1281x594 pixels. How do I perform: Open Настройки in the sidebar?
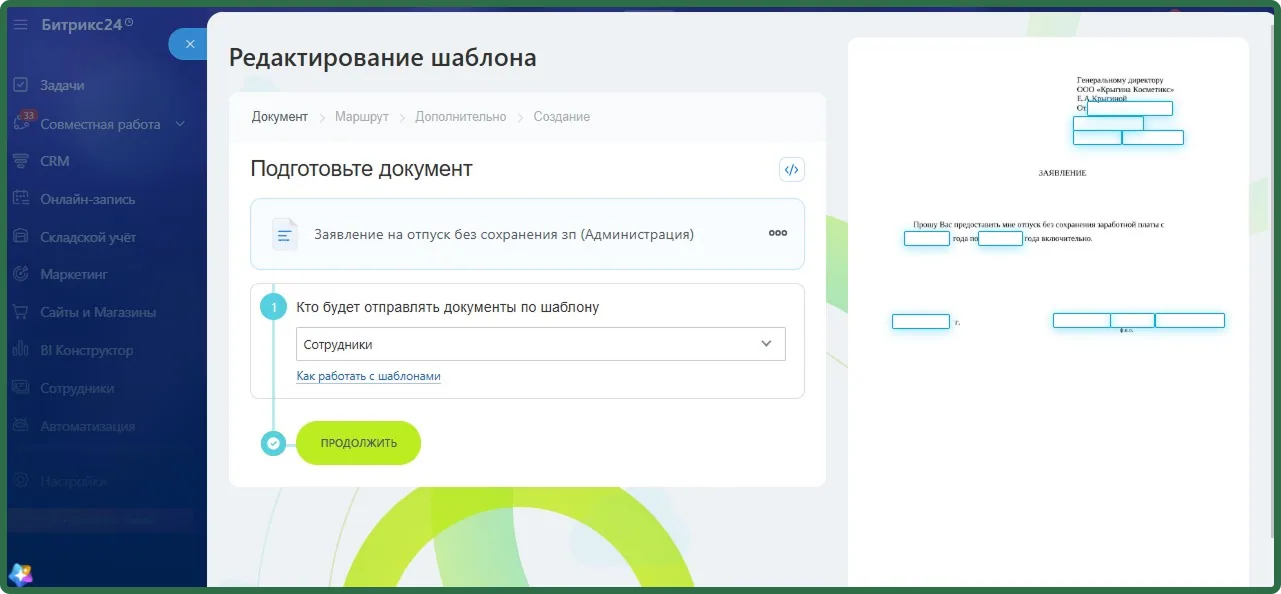point(73,481)
